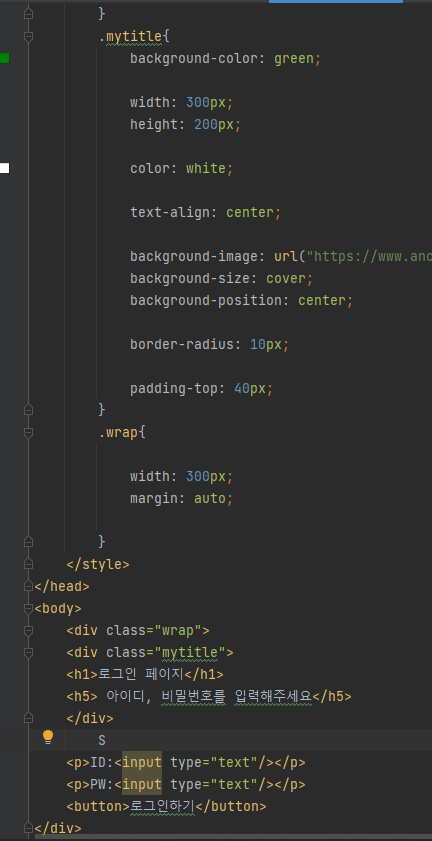Click the .mytitle selector text

coord(130,36)
